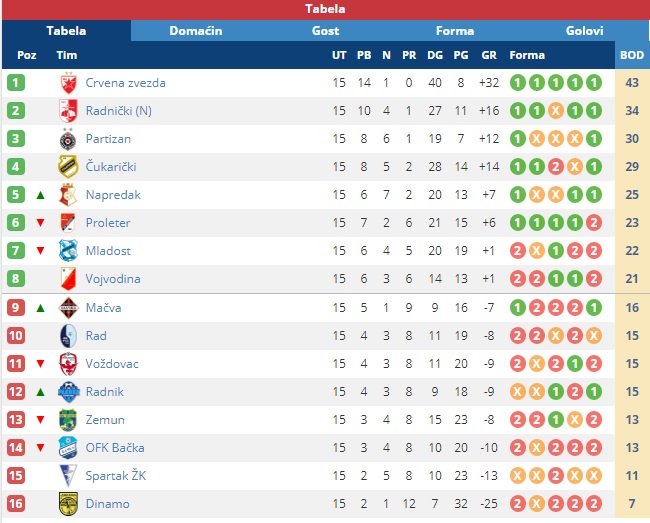Click Zemun's green win form badge
The image size is (650, 523).
pyautogui.click(x=555, y=420)
